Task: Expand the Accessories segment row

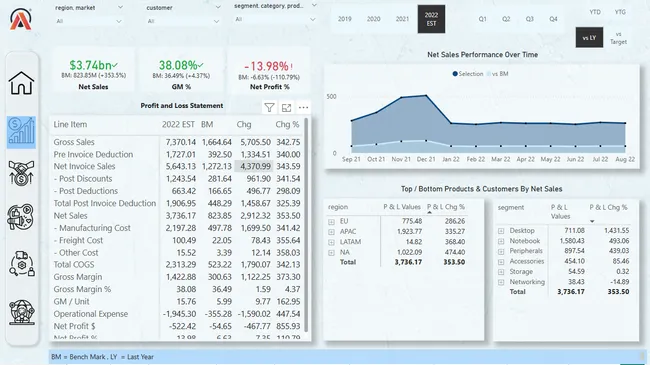Action: click(x=501, y=262)
